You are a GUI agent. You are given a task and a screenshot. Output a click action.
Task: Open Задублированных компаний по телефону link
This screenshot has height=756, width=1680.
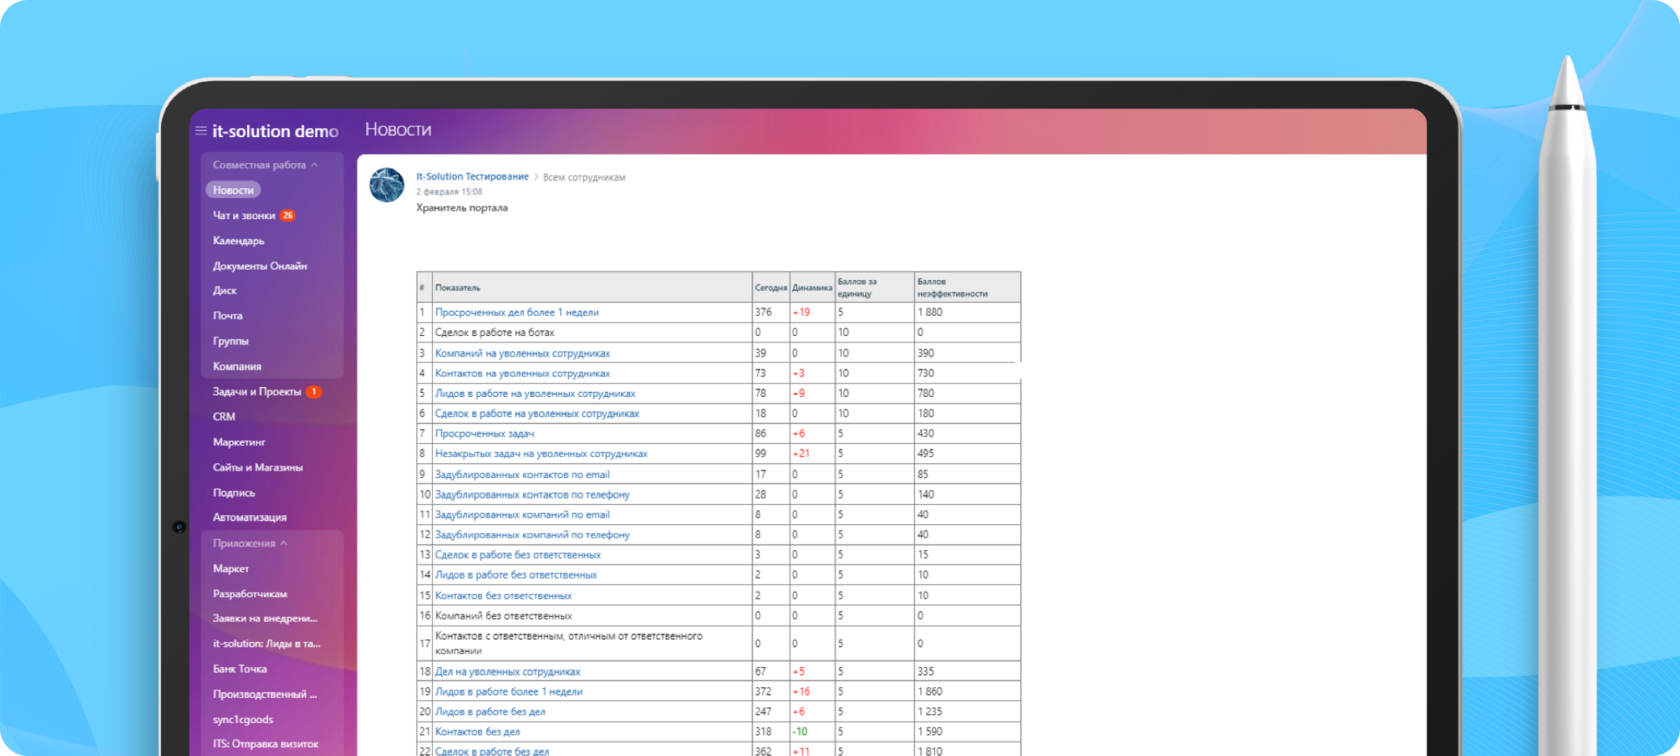(532, 535)
